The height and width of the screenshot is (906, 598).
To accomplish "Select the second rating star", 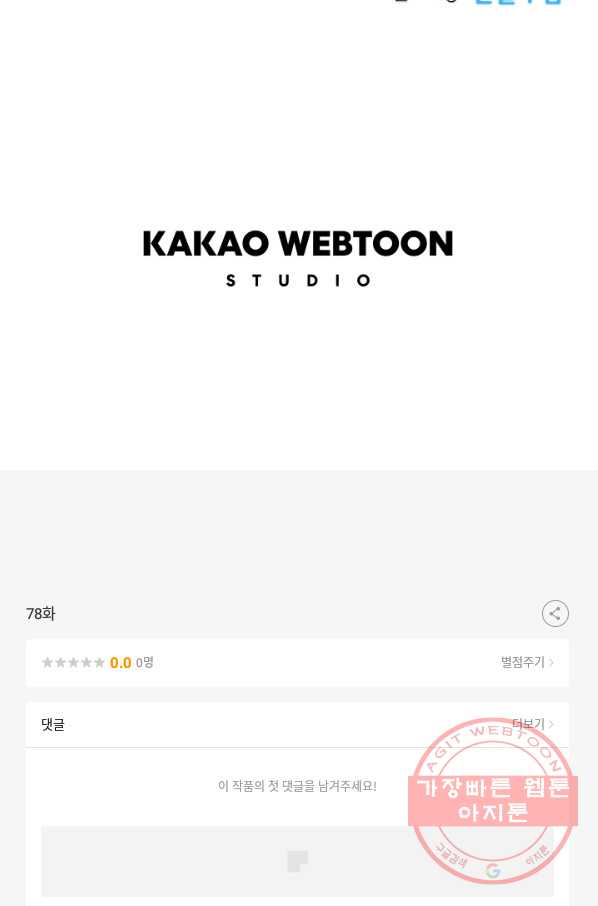I will [60, 662].
